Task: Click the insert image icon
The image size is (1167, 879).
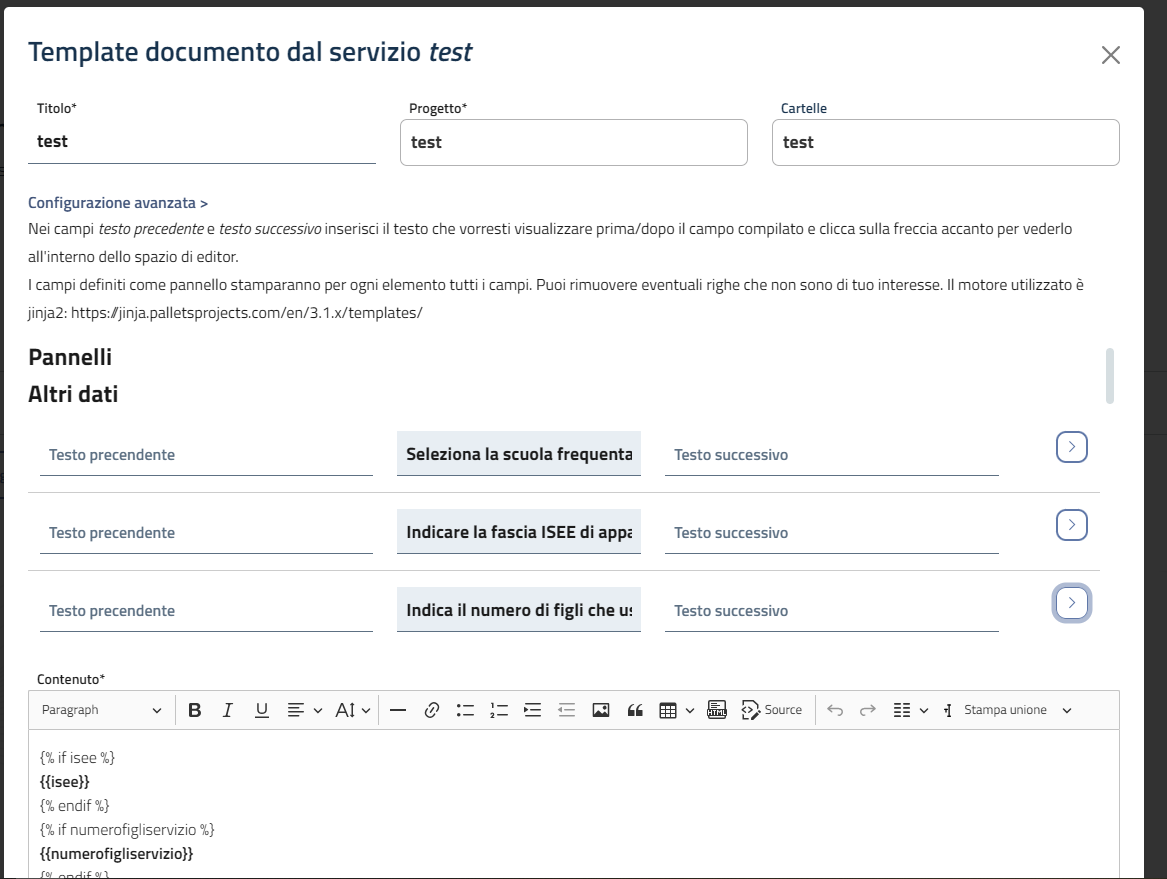Action: (x=600, y=710)
